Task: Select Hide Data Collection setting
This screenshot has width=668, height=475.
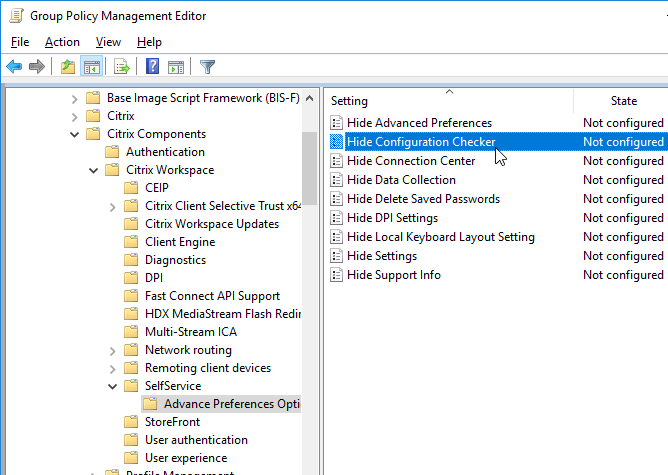Action: pos(401,180)
